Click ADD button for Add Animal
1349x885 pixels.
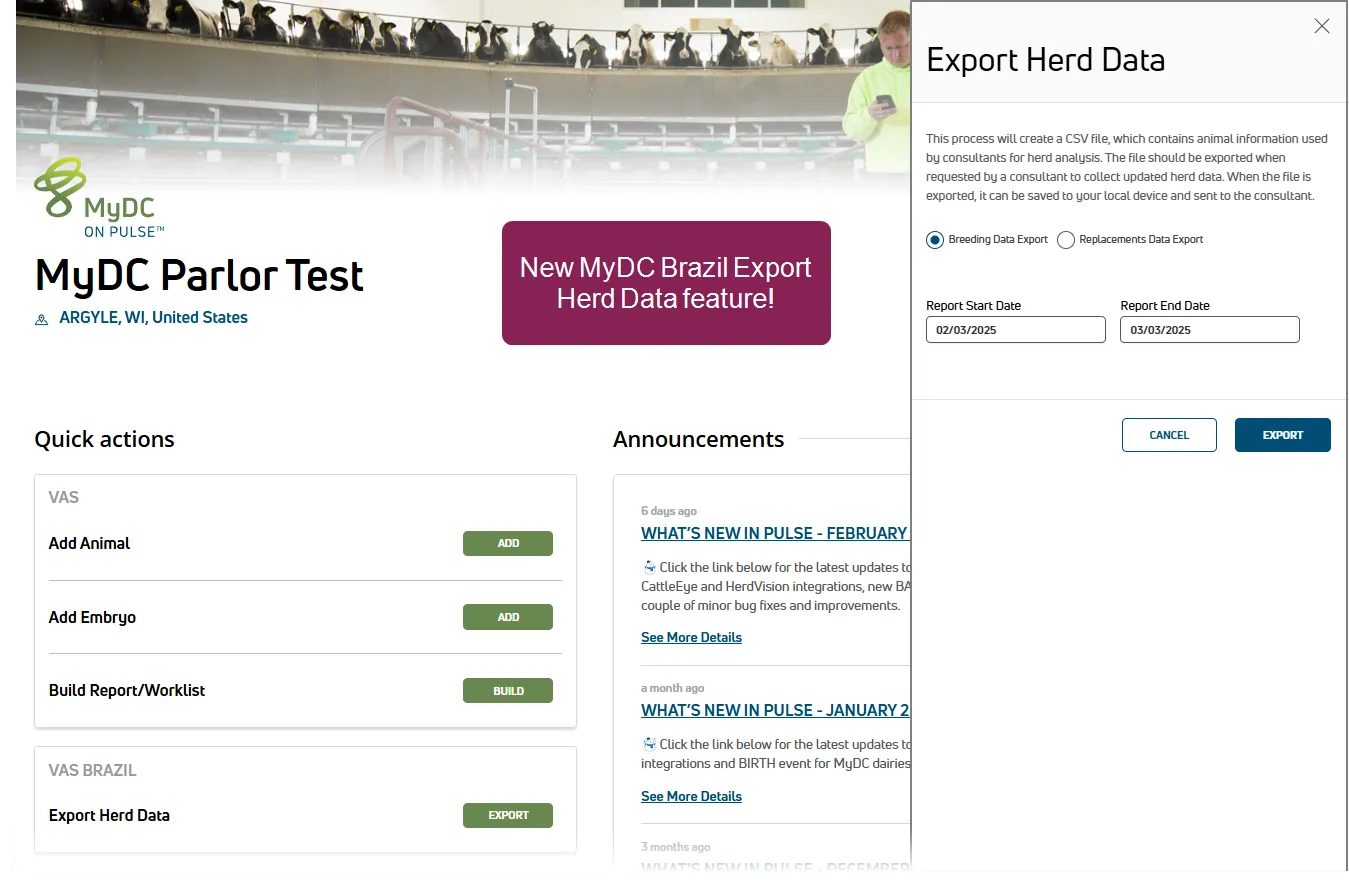pos(508,543)
